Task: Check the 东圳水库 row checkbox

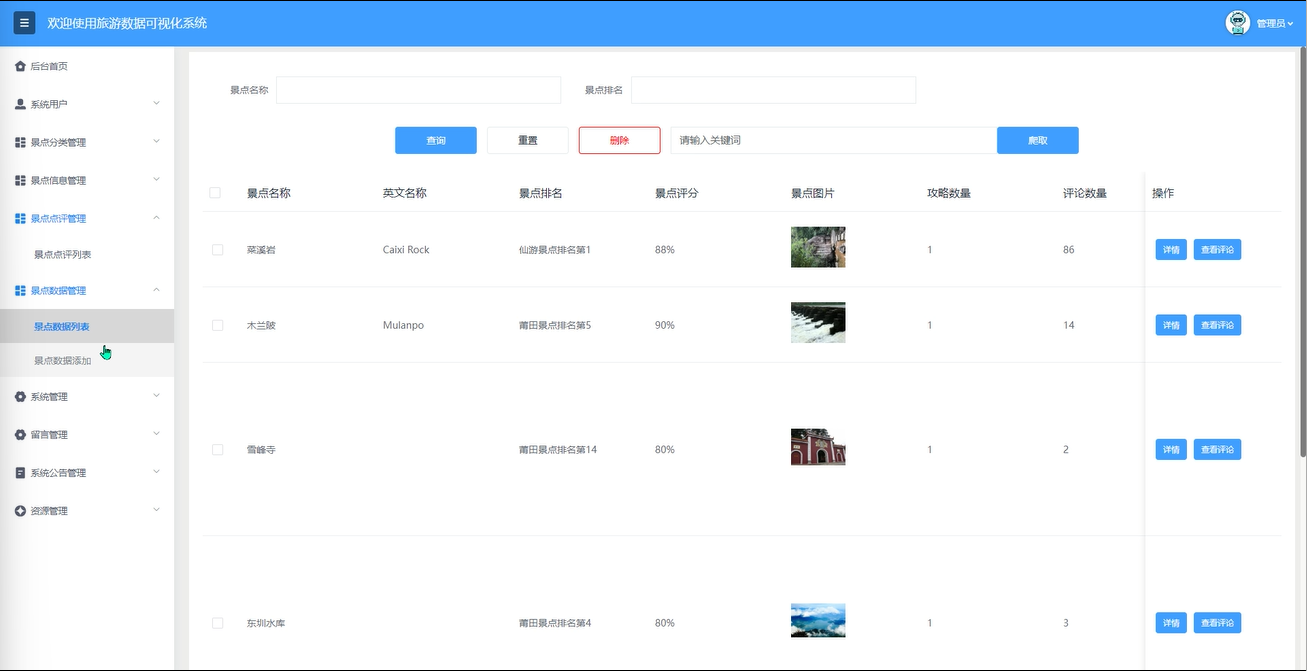Action: [x=218, y=623]
